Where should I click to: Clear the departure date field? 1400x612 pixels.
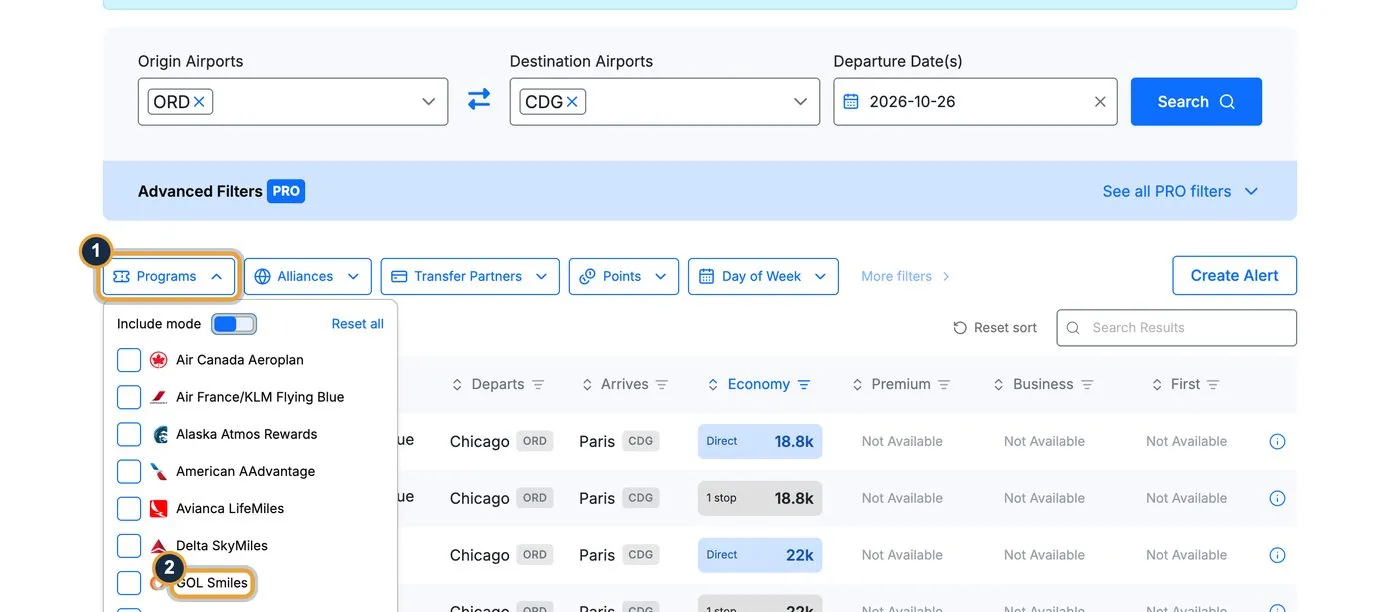pos(1100,102)
